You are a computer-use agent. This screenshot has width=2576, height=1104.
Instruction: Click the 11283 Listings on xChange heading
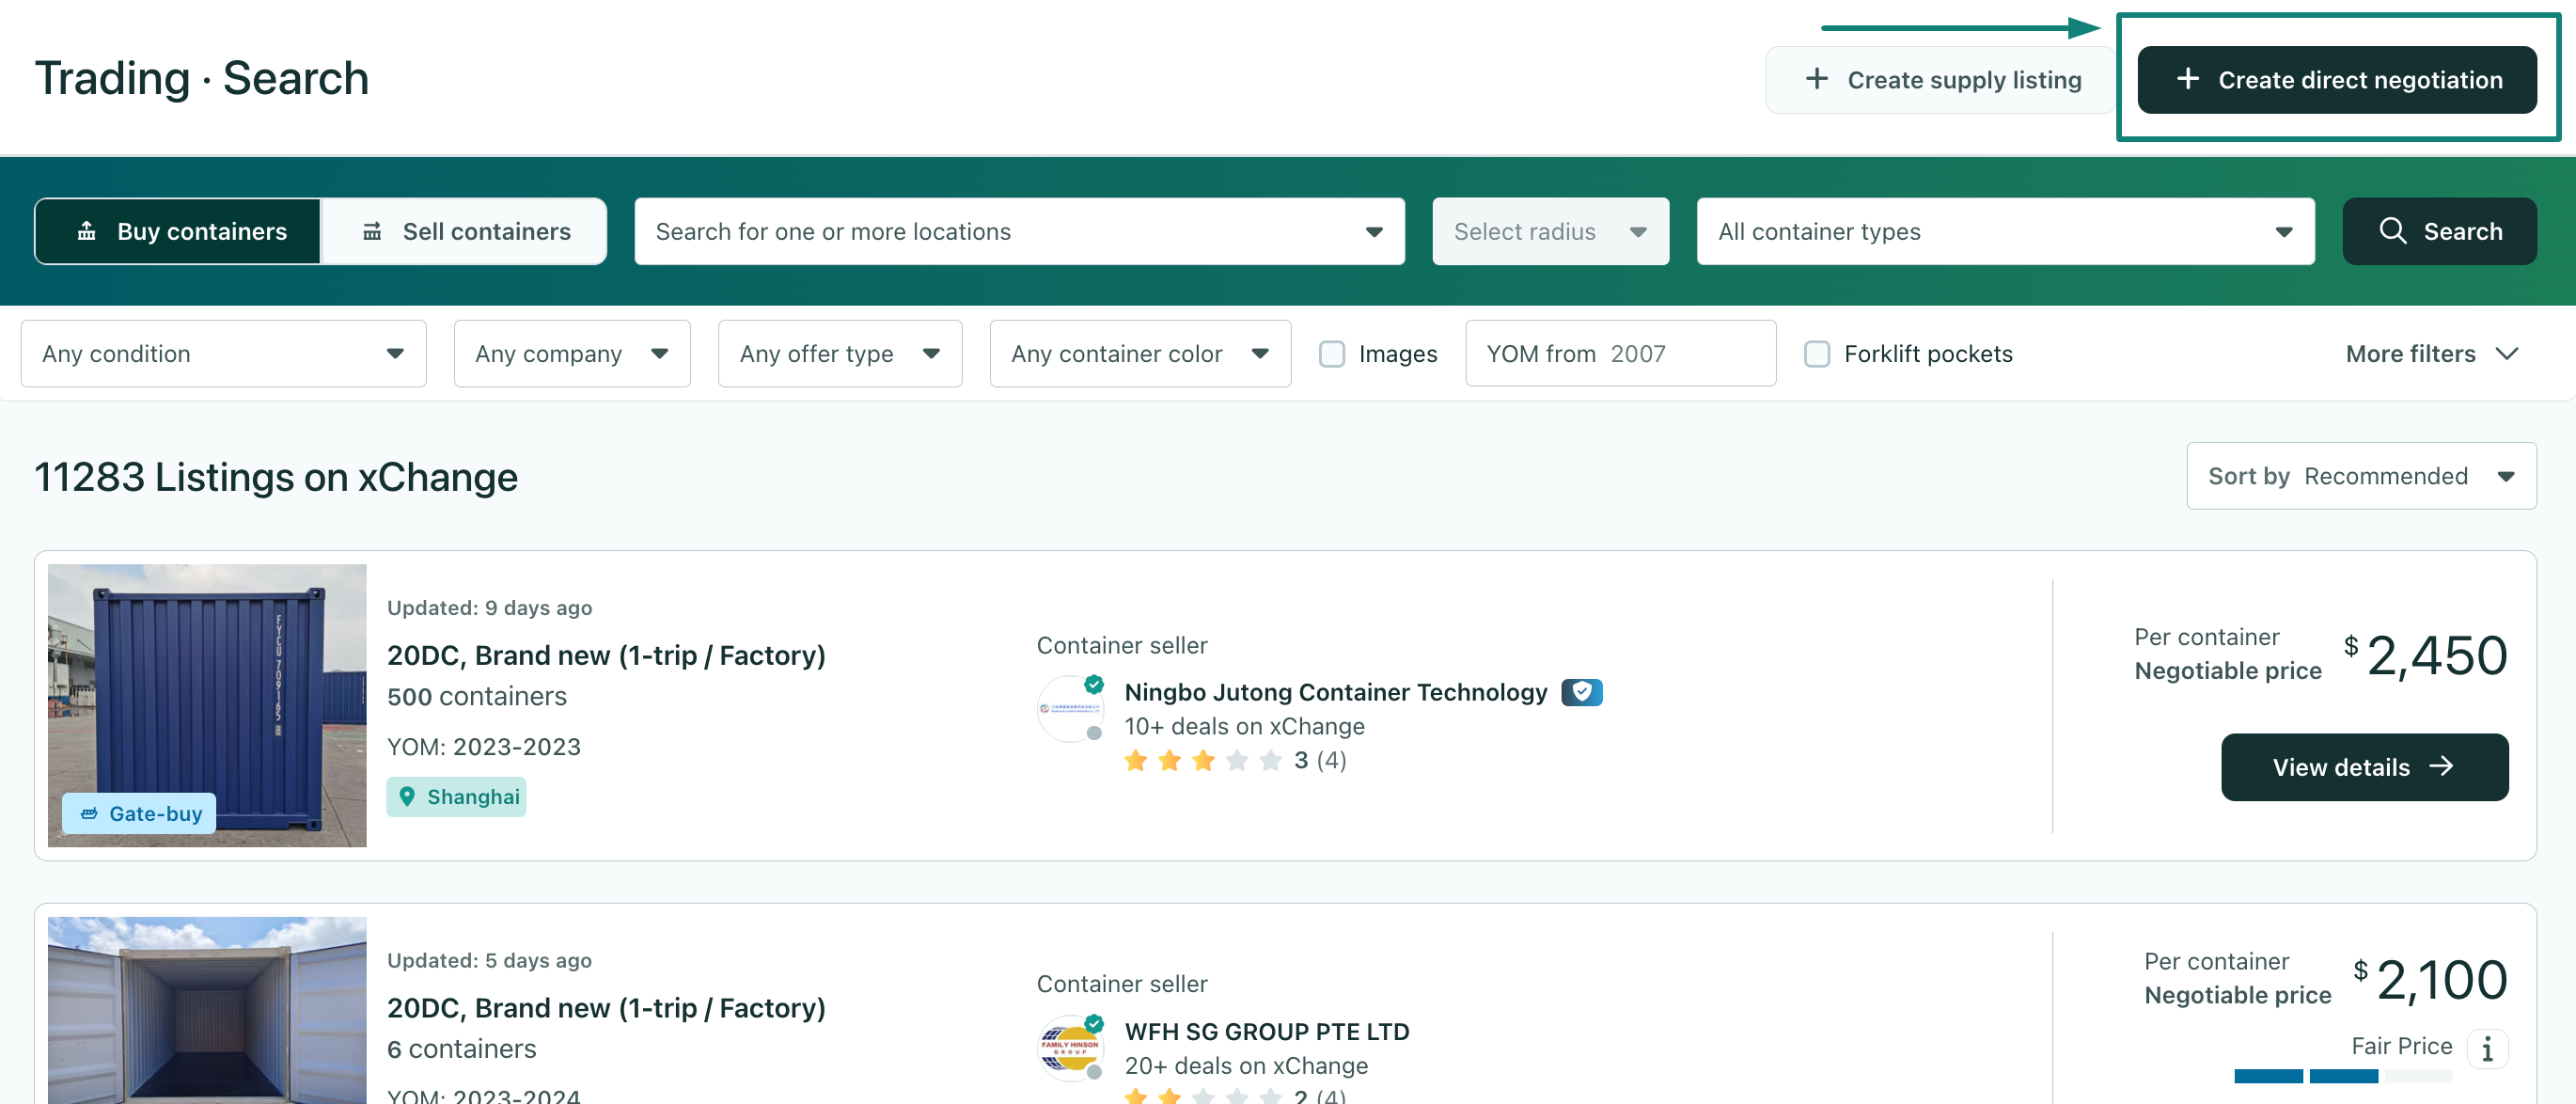pos(276,477)
